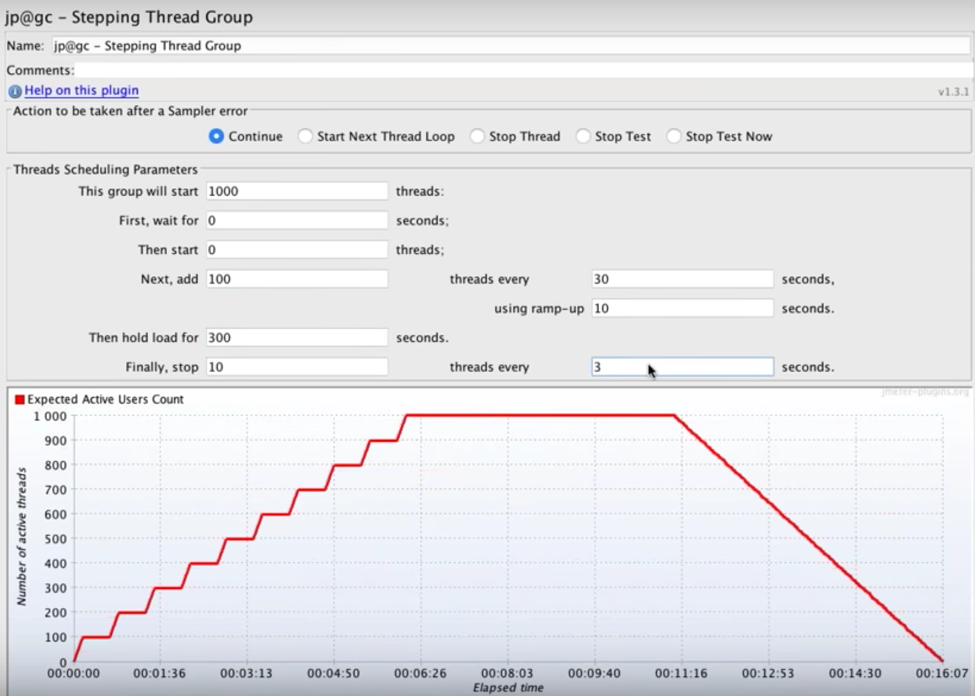Screen dimensions: 975x696
Task: Select the Next, add field showing 100
Action: point(295,279)
